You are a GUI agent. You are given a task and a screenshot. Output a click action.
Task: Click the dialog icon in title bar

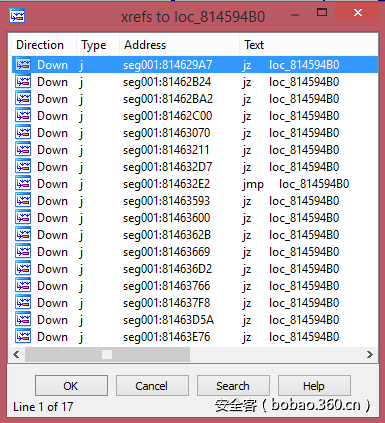pos(17,16)
